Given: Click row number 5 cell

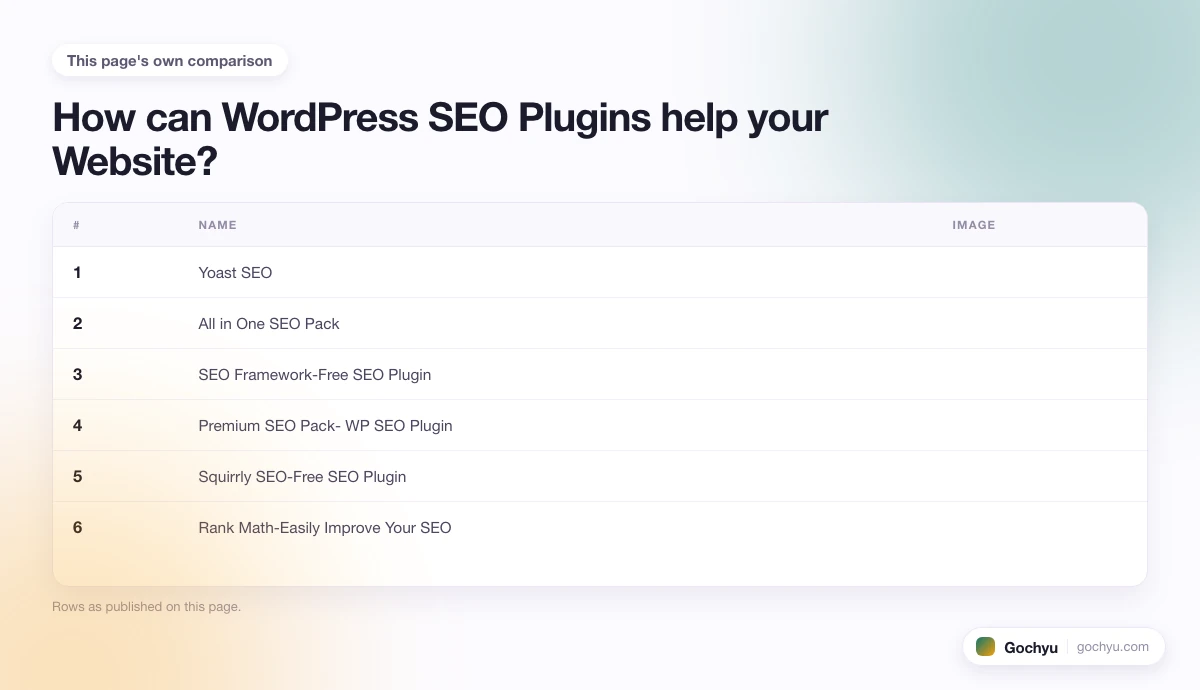Looking at the screenshot, I should [x=77, y=476].
